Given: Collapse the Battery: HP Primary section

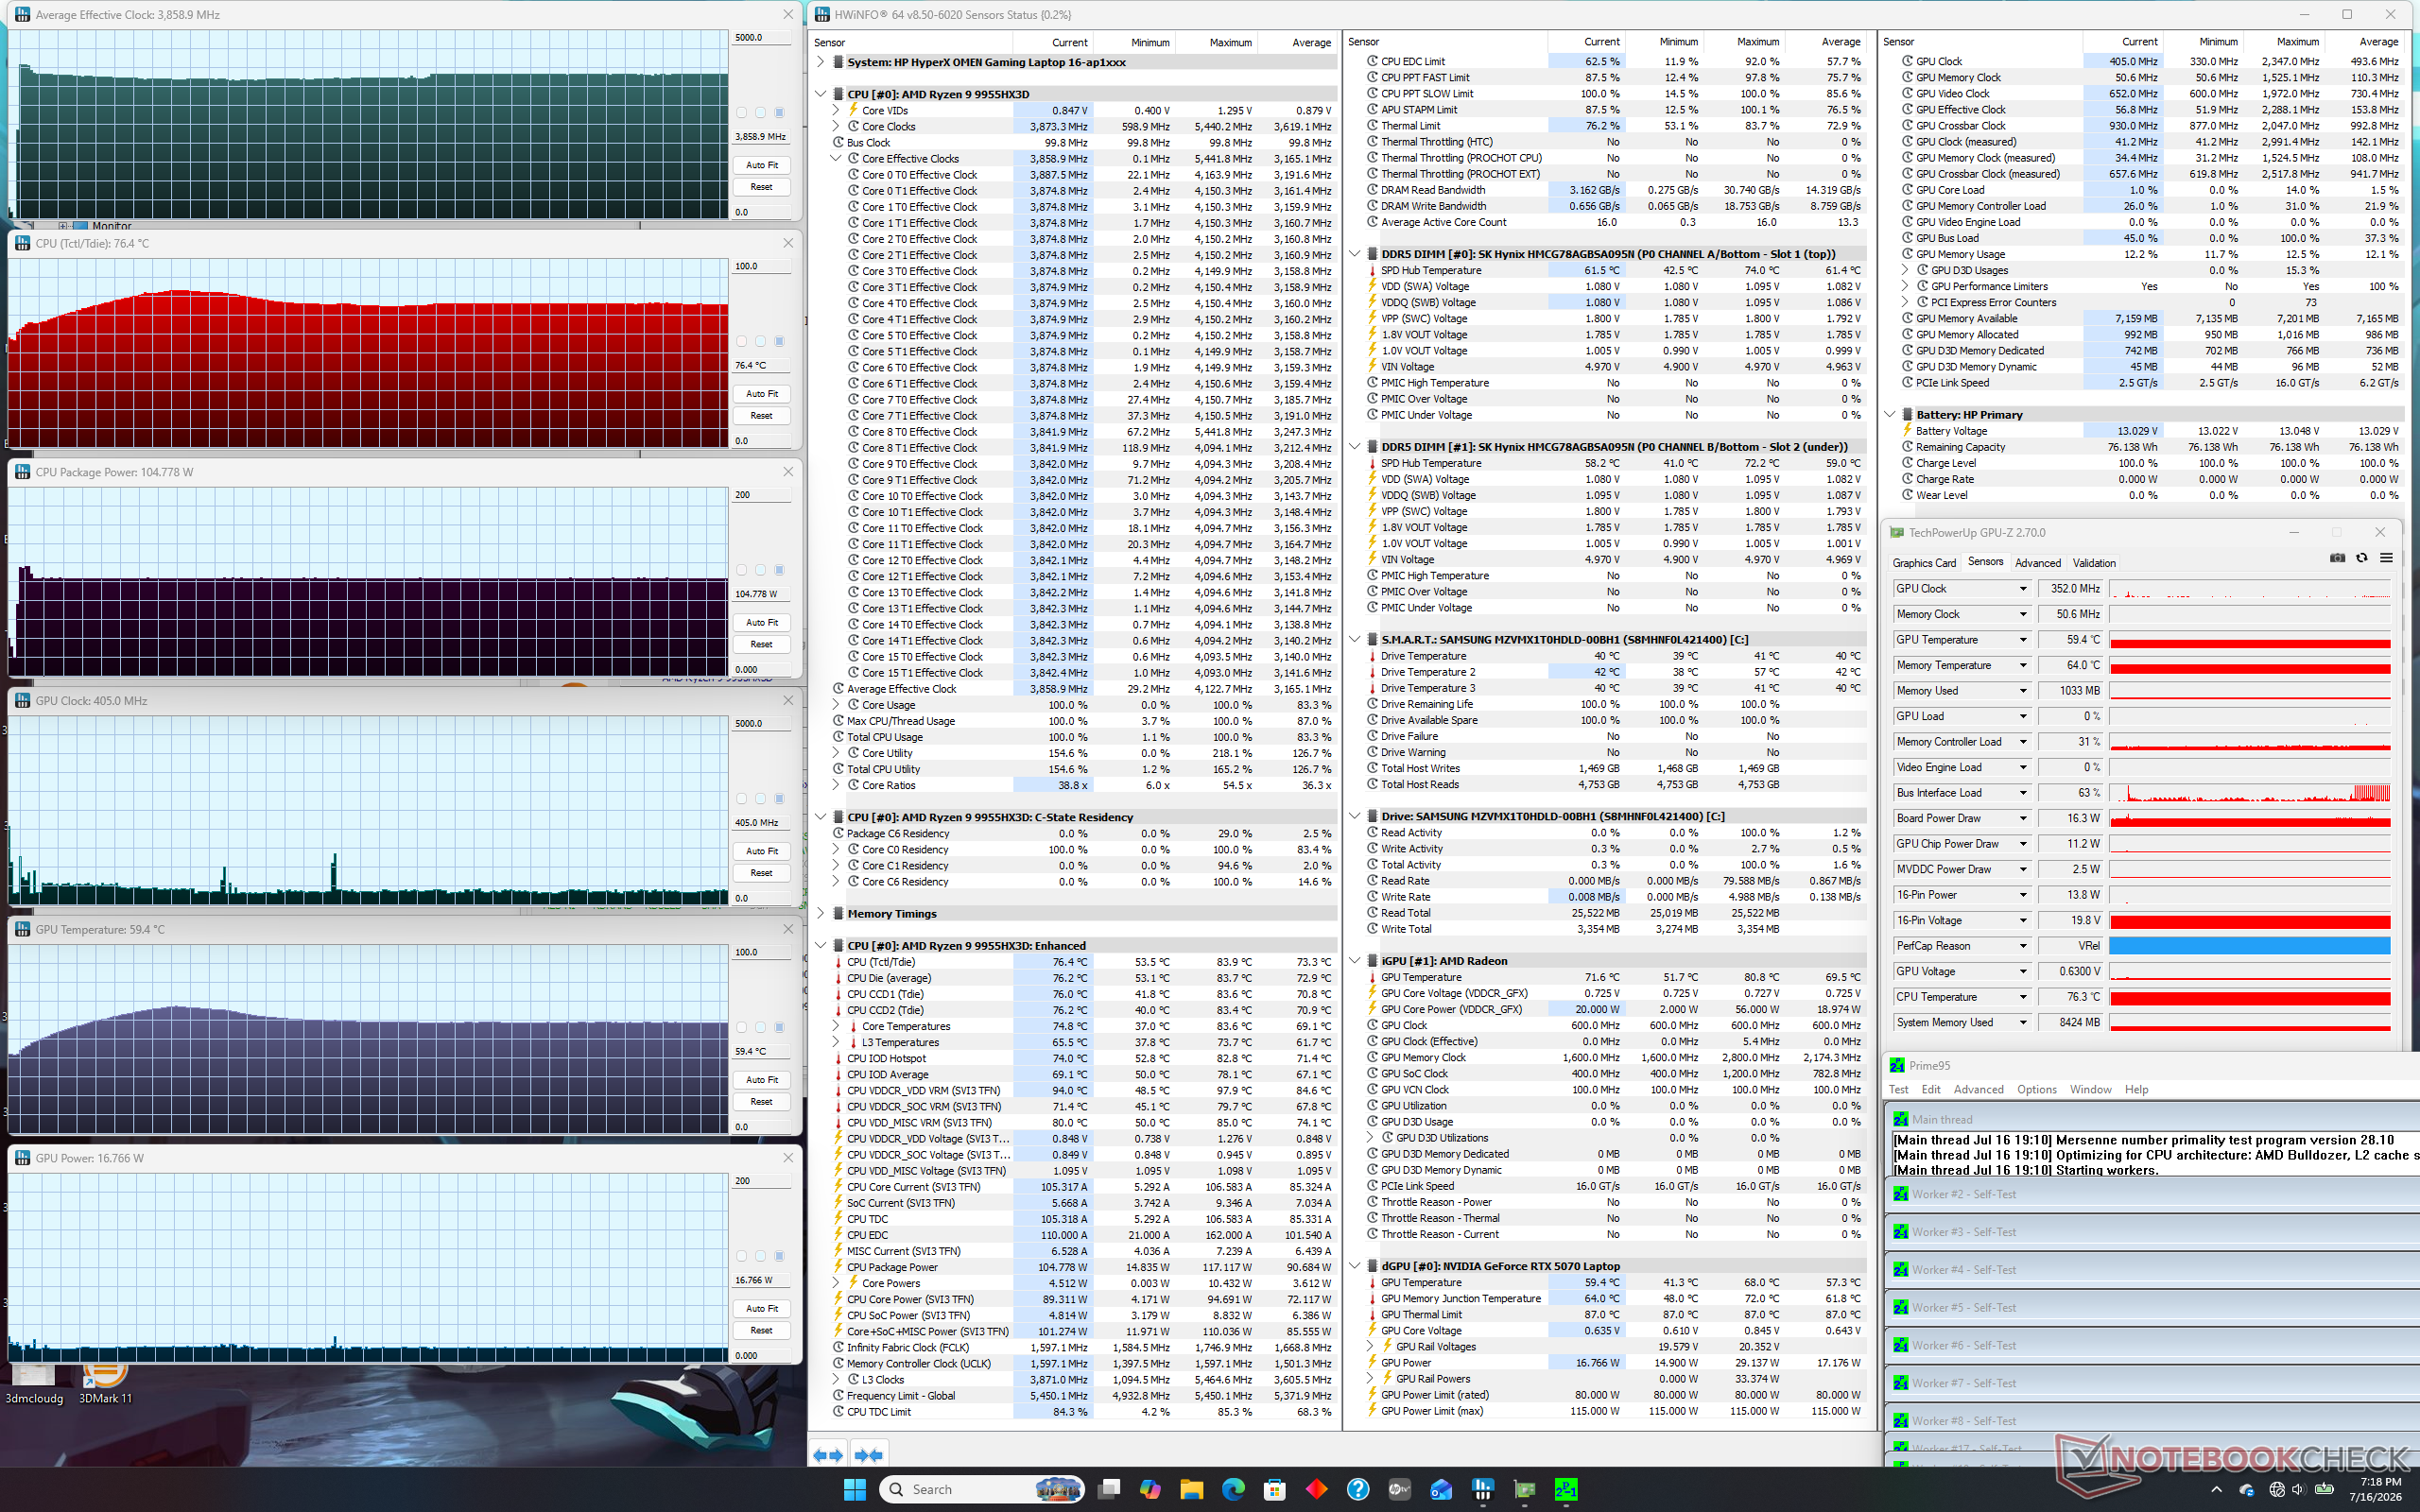Looking at the screenshot, I should tap(1890, 414).
